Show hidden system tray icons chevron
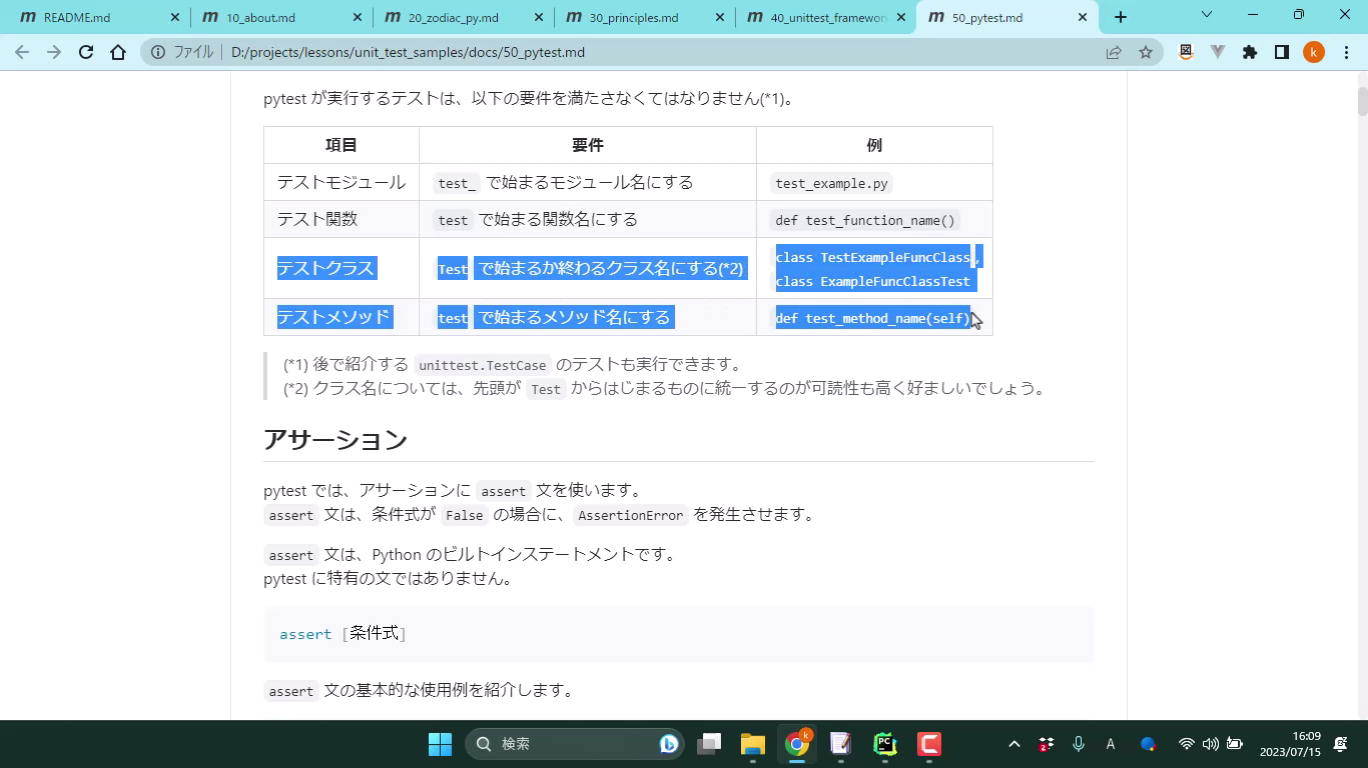 click(1014, 744)
